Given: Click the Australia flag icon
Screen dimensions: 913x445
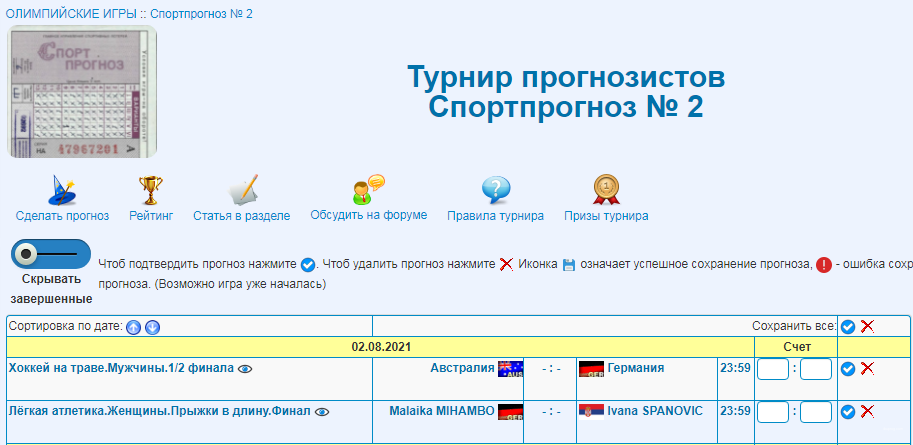Looking at the screenshot, I should pos(511,369).
